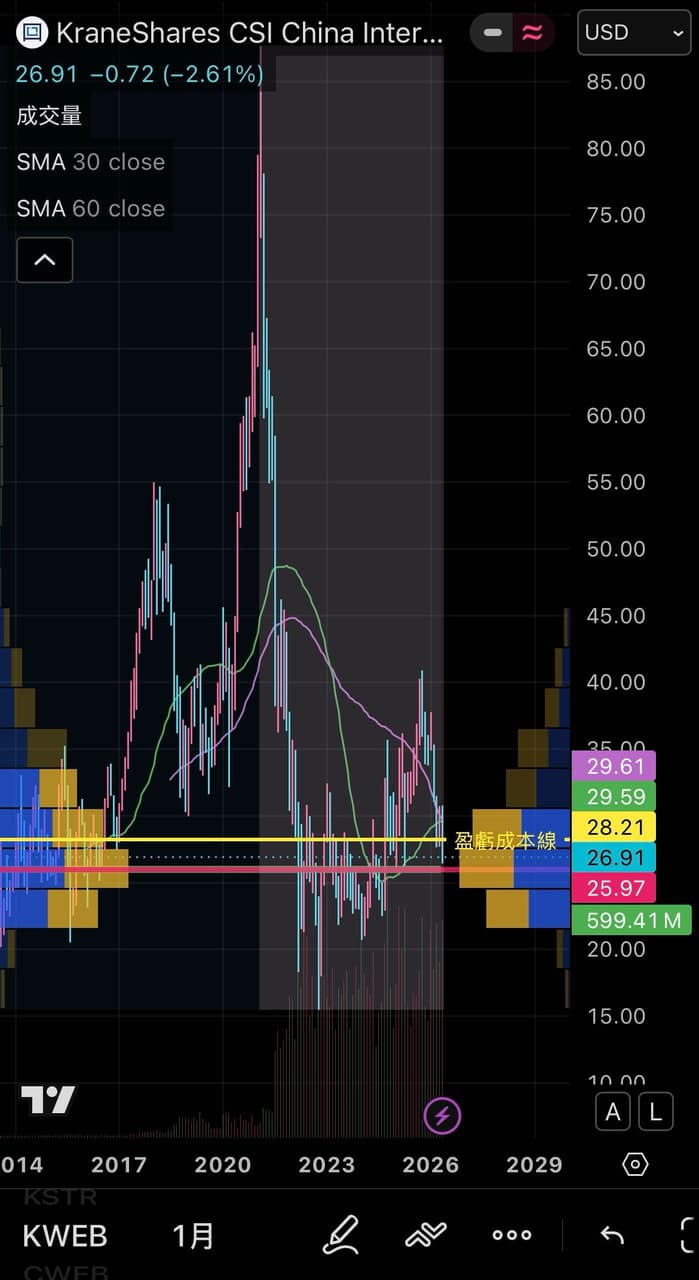699x1280 pixels.
Task: Click the red approximate-equals pill icon
Action: (533, 33)
